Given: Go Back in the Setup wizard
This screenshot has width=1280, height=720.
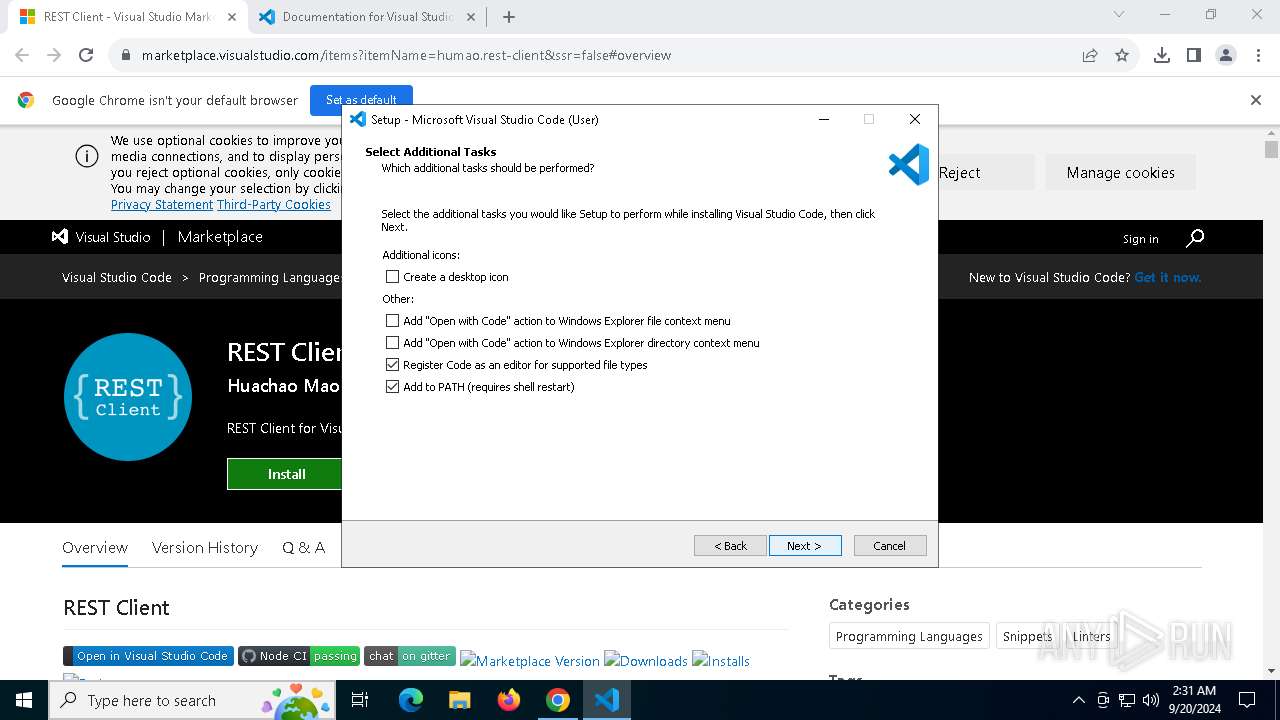Looking at the screenshot, I should [730, 545].
